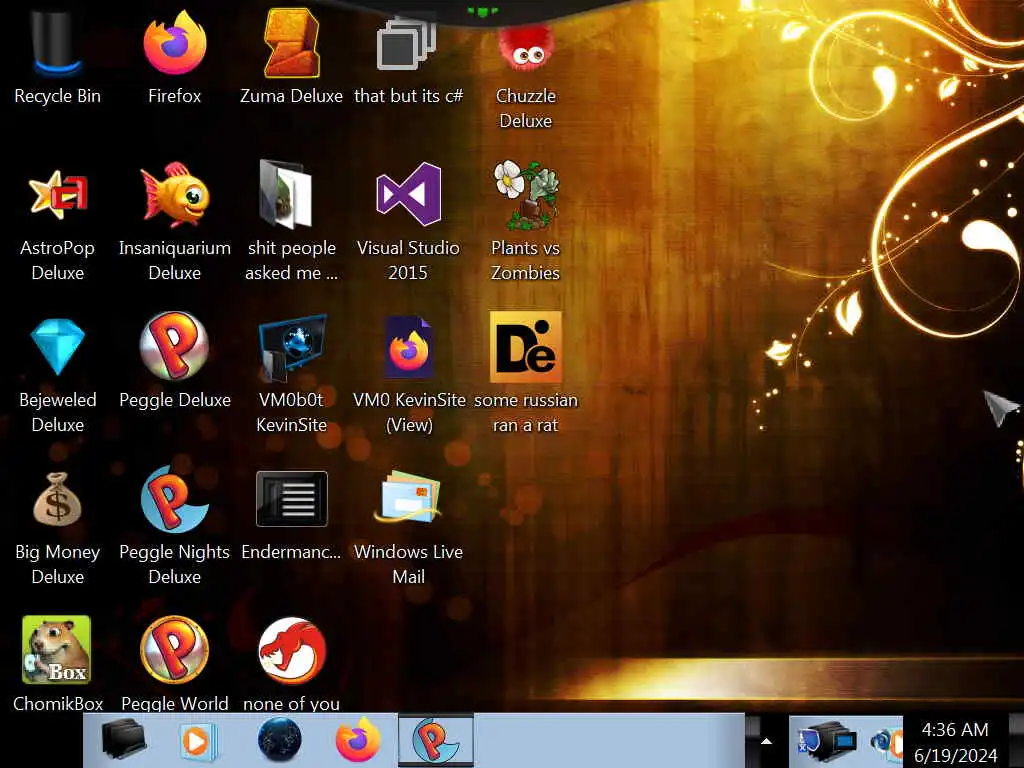The width and height of the screenshot is (1024, 768).
Task: Select the Peggle Deluxe desktop icon
Action: (175, 346)
